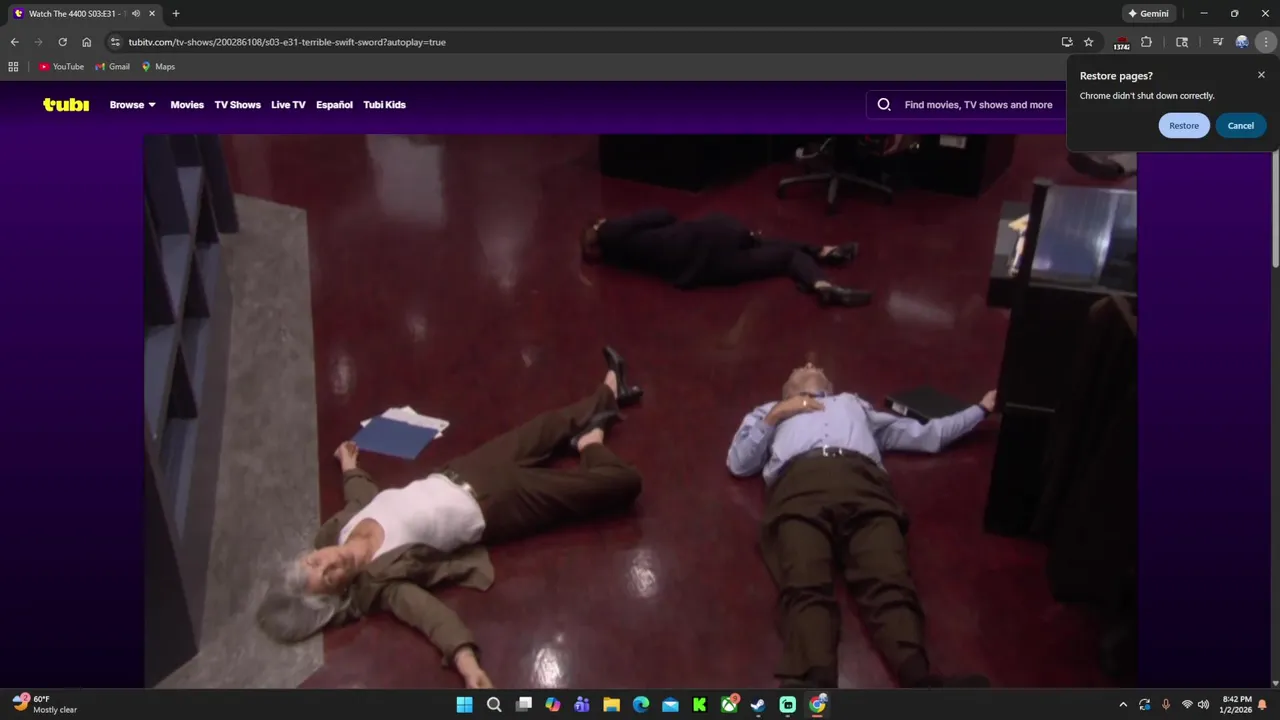Open the Windows Start menu

coord(465,705)
